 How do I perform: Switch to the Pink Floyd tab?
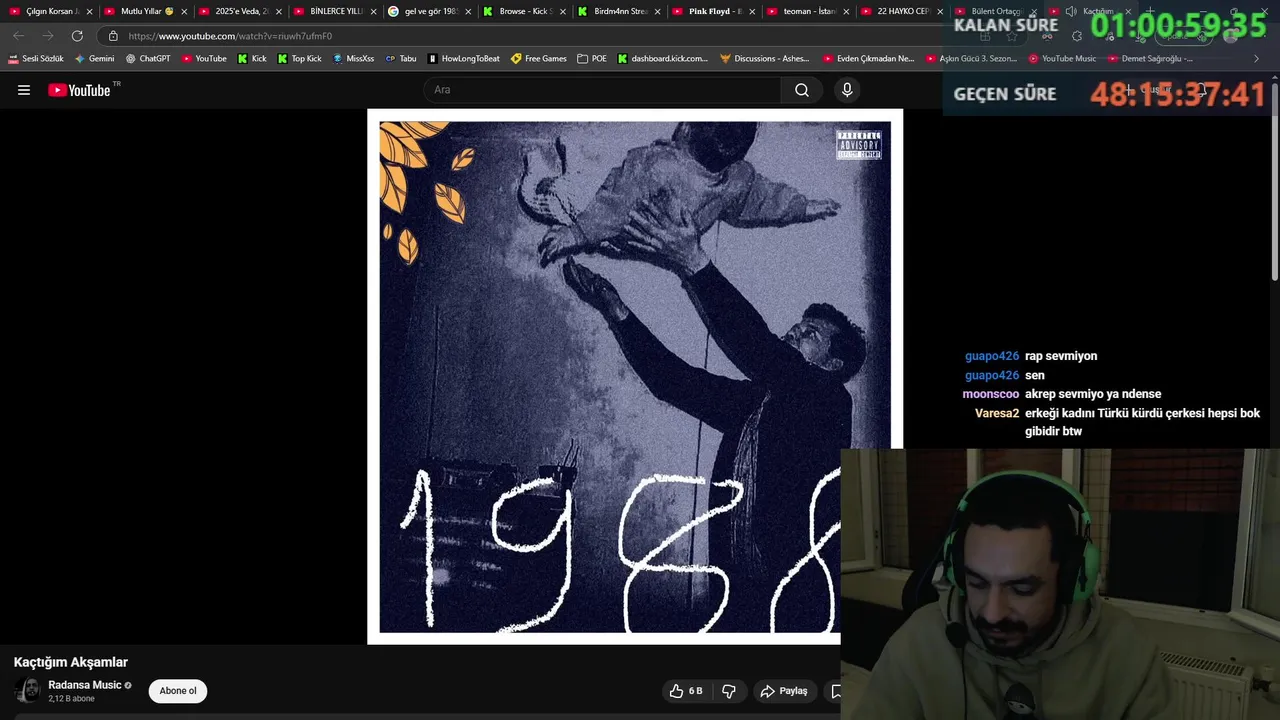[715, 11]
